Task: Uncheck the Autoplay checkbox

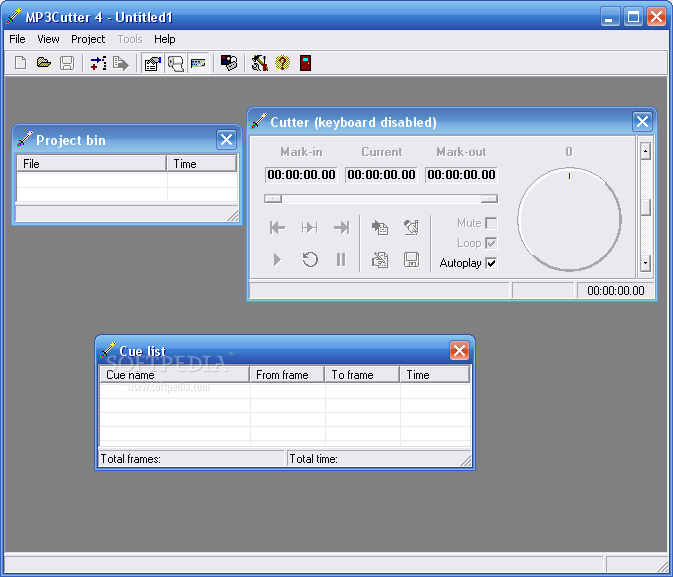Action: pyautogui.click(x=491, y=263)
